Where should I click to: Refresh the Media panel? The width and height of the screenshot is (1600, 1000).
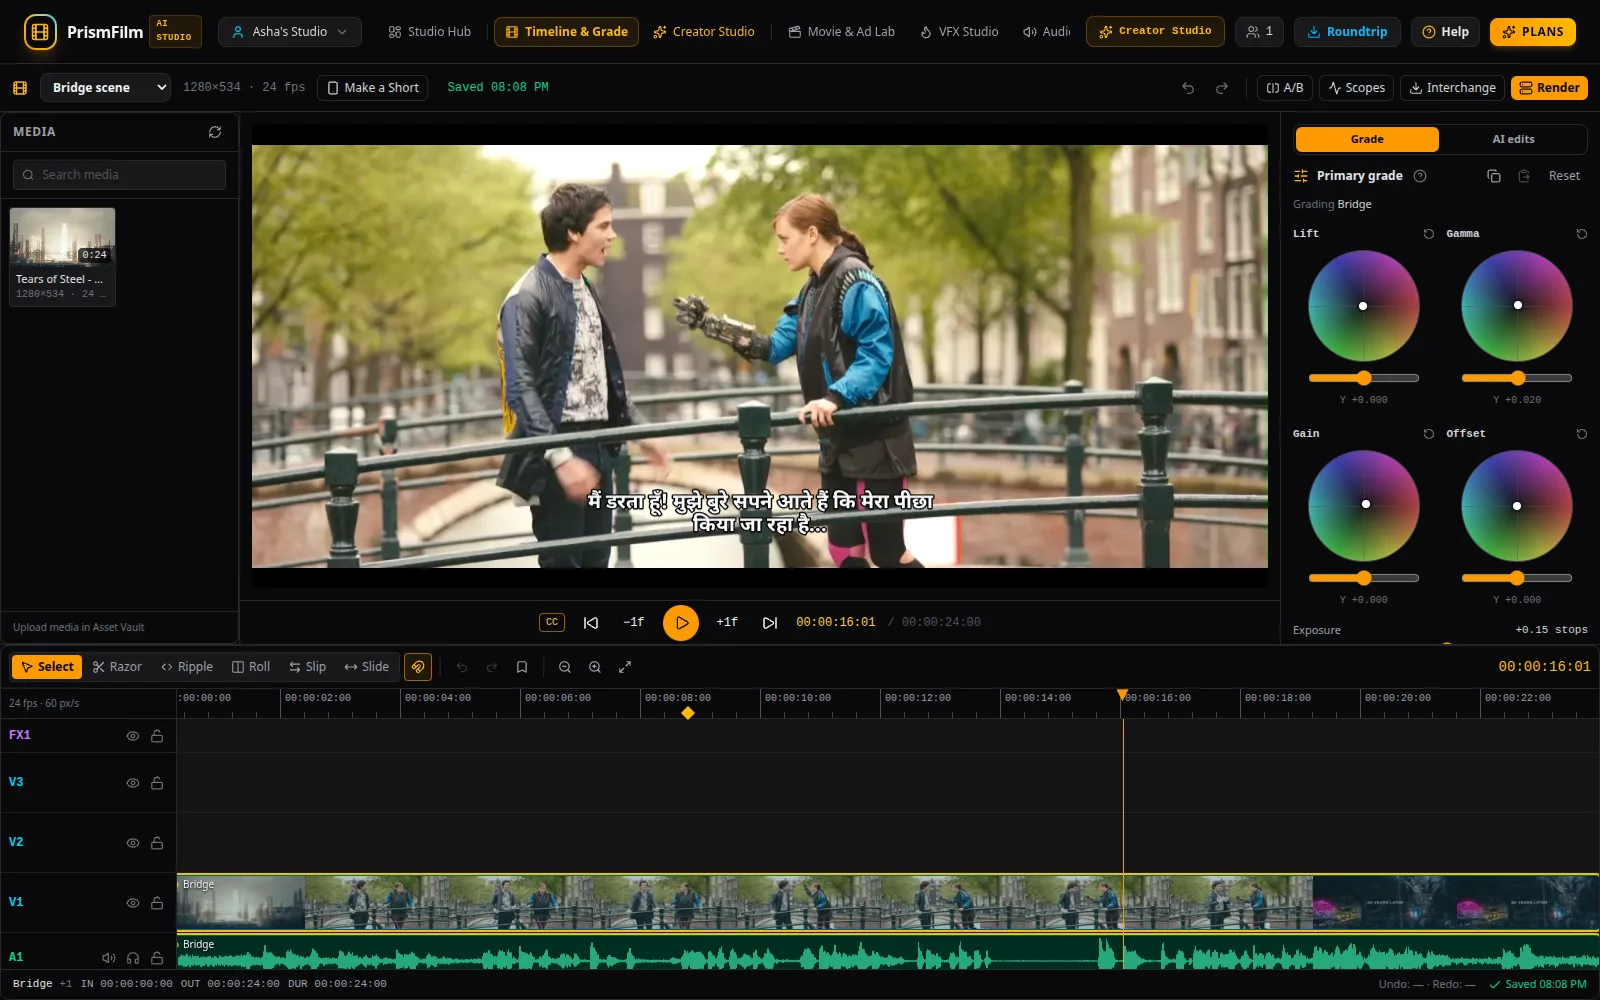[x=215, y=132]
